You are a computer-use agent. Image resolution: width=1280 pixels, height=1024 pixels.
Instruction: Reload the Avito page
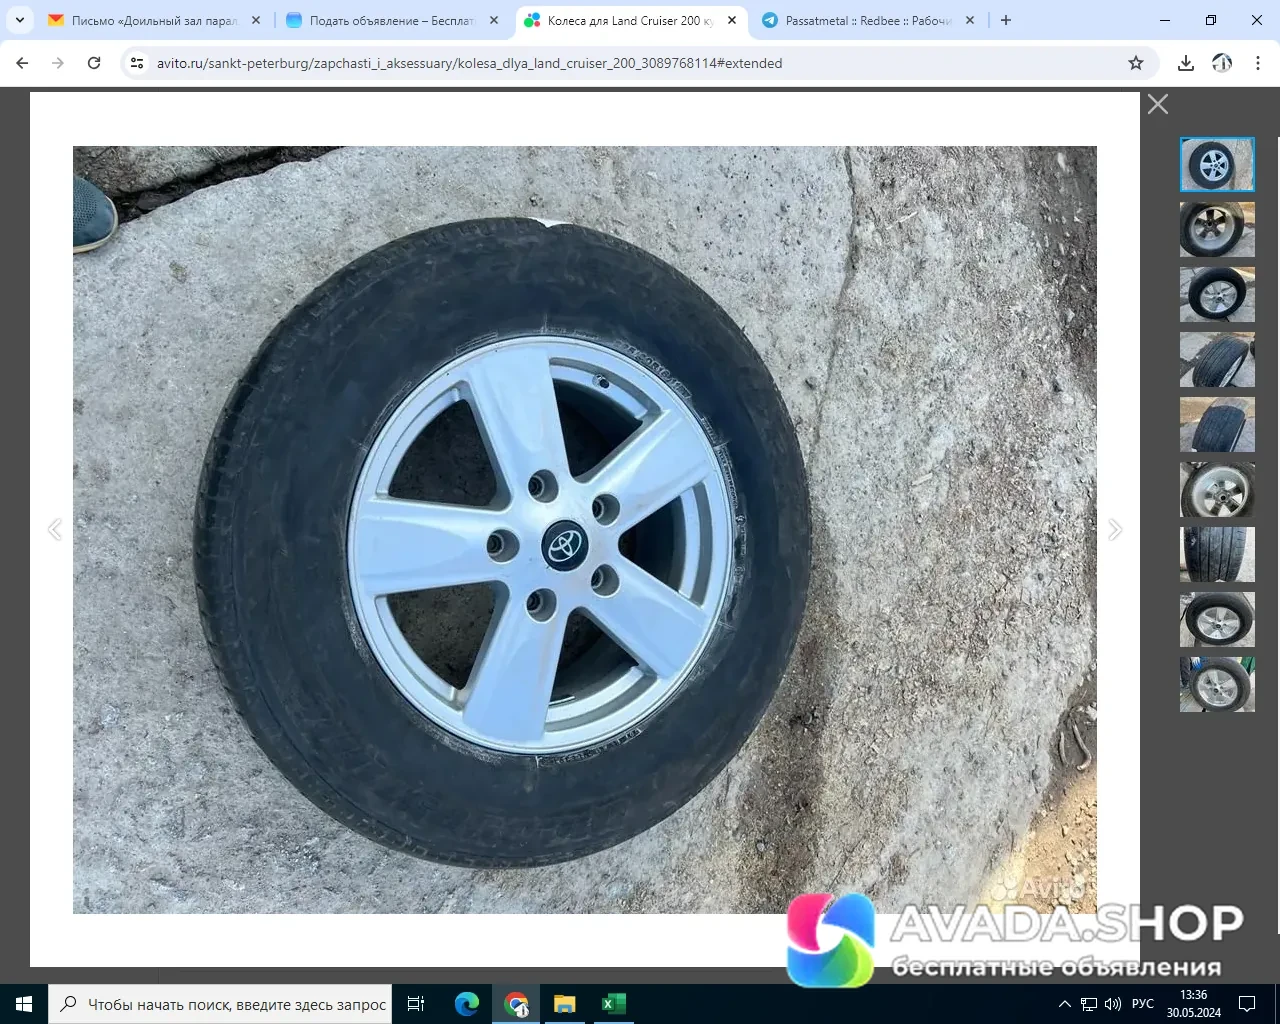pos(94,63)
